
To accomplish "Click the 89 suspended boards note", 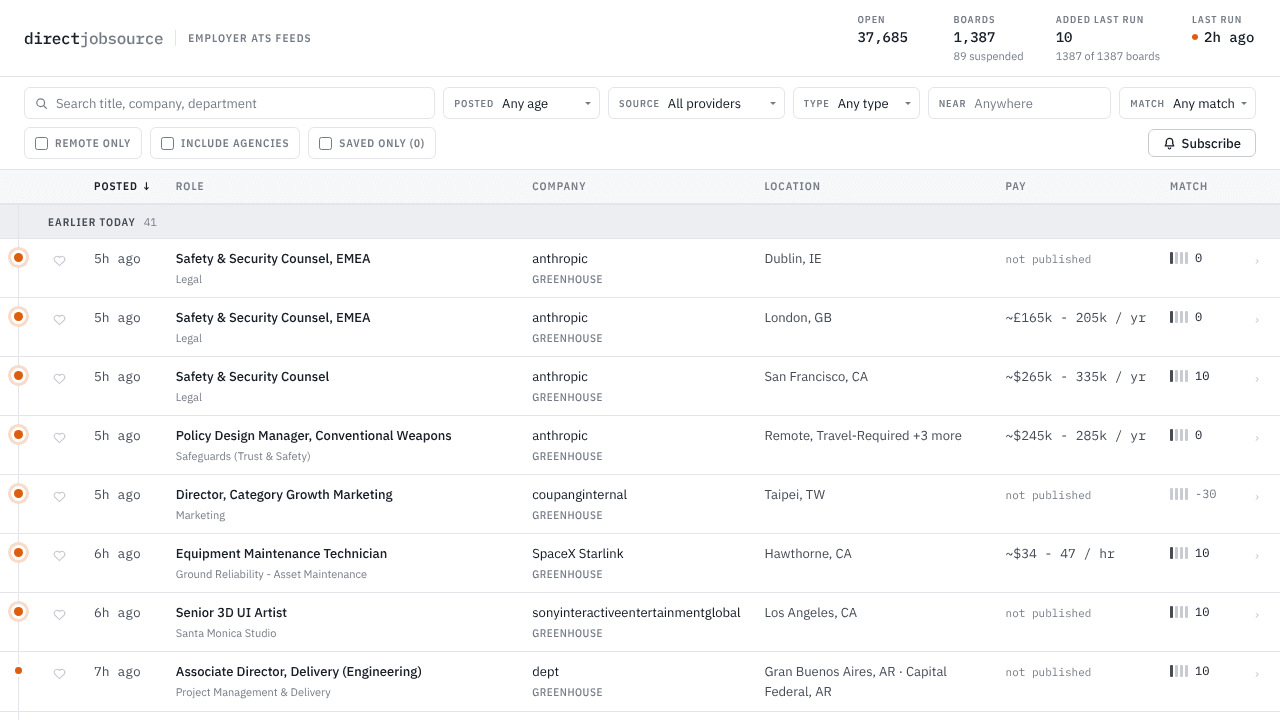I will [x=988, y=57].
